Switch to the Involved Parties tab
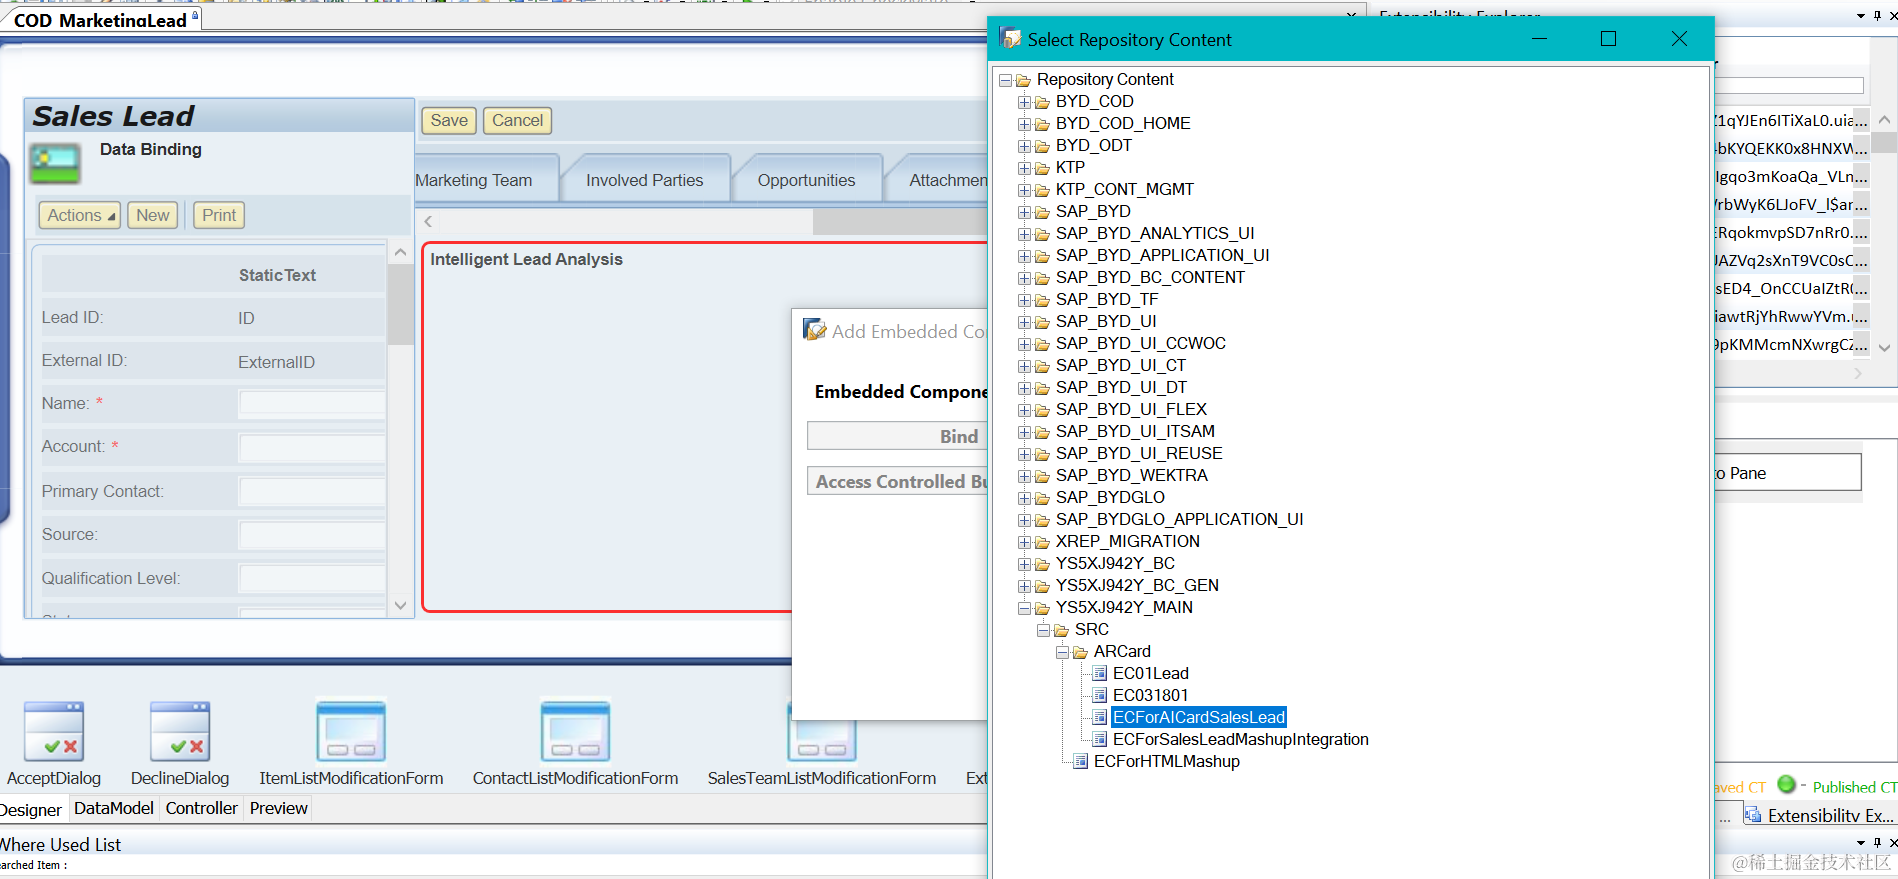Screen dimensions: 1898x879 [644, 180]
